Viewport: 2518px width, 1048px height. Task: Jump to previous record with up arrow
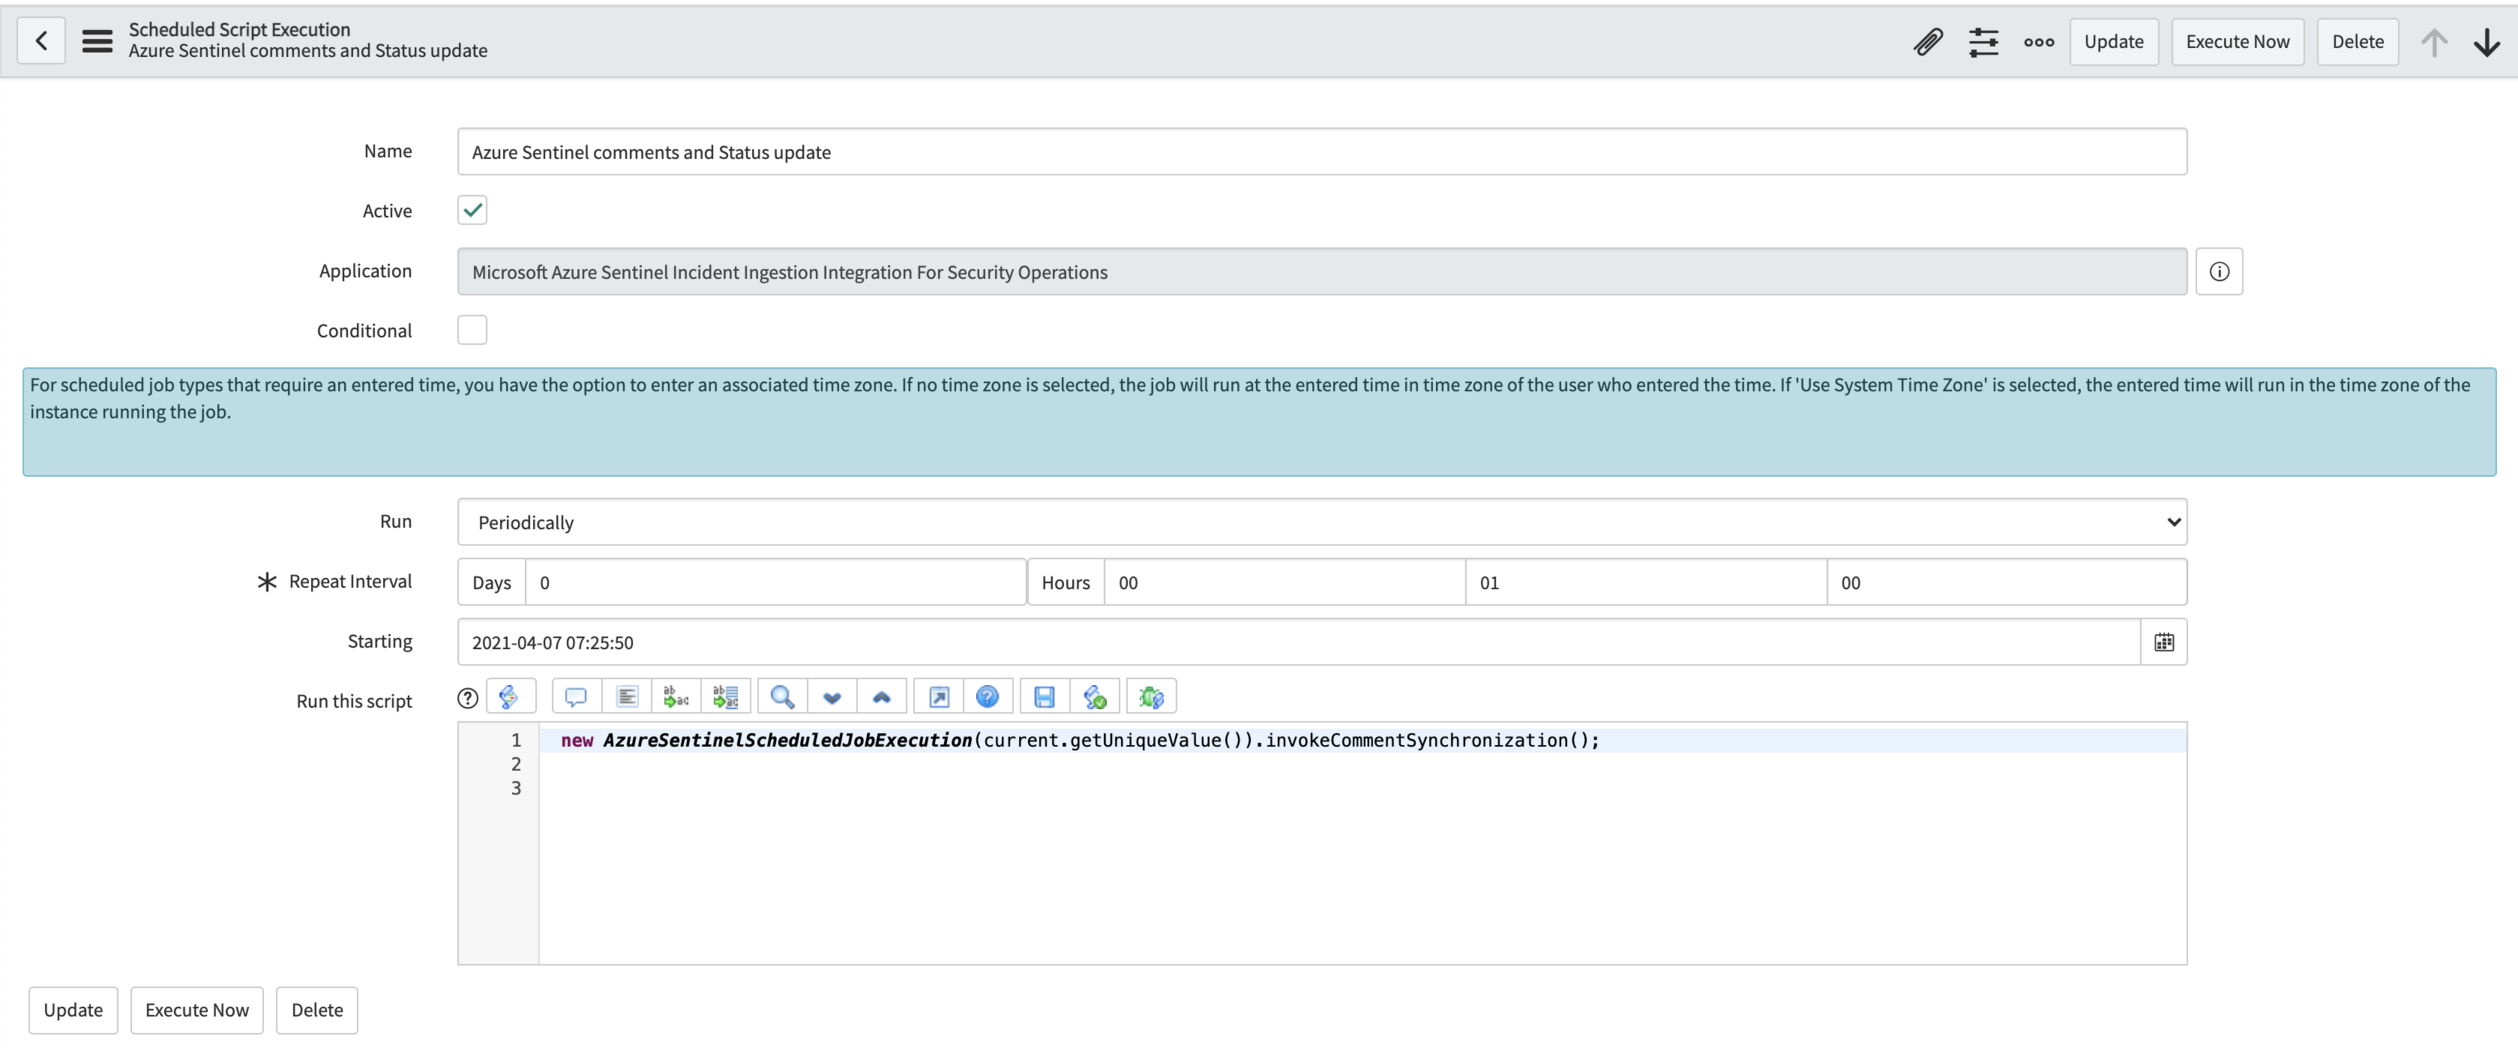coord(2434,41)
